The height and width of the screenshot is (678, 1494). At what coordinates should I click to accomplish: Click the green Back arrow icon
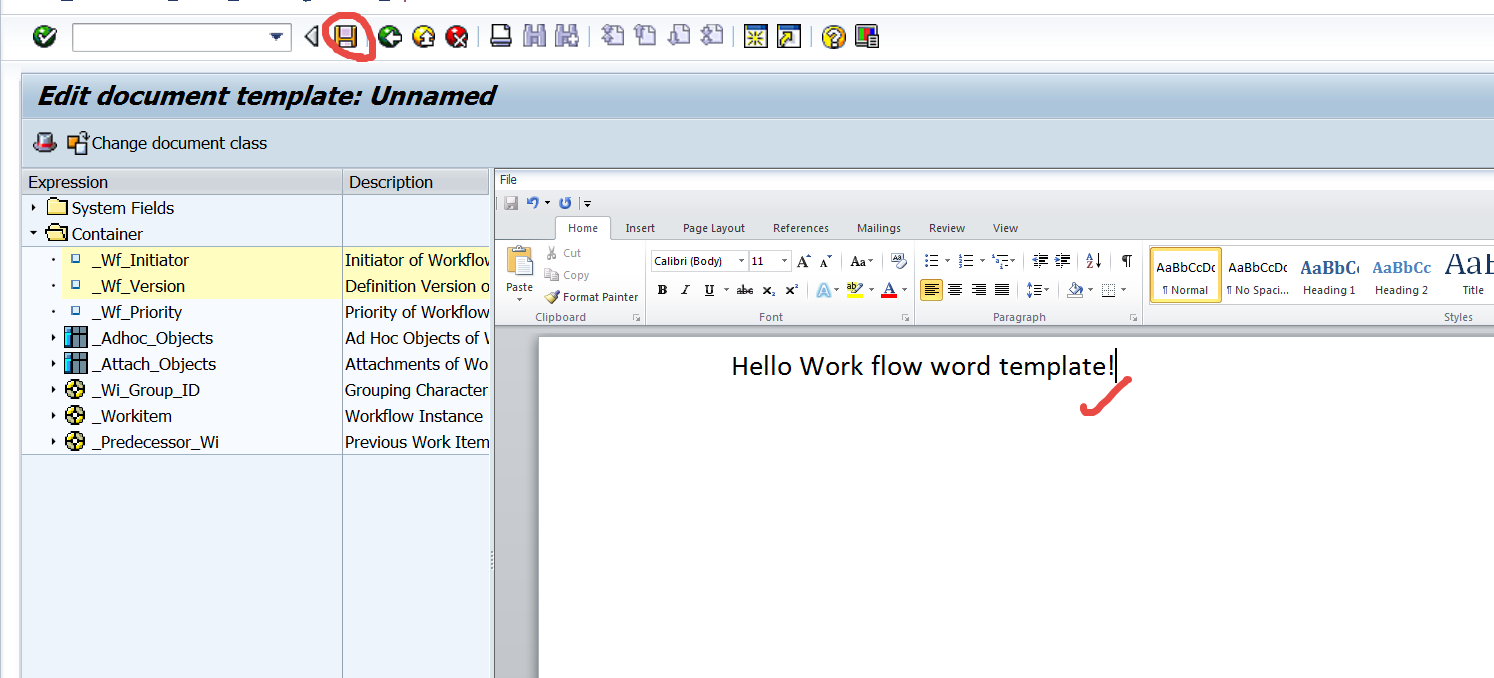coord(389,36)
